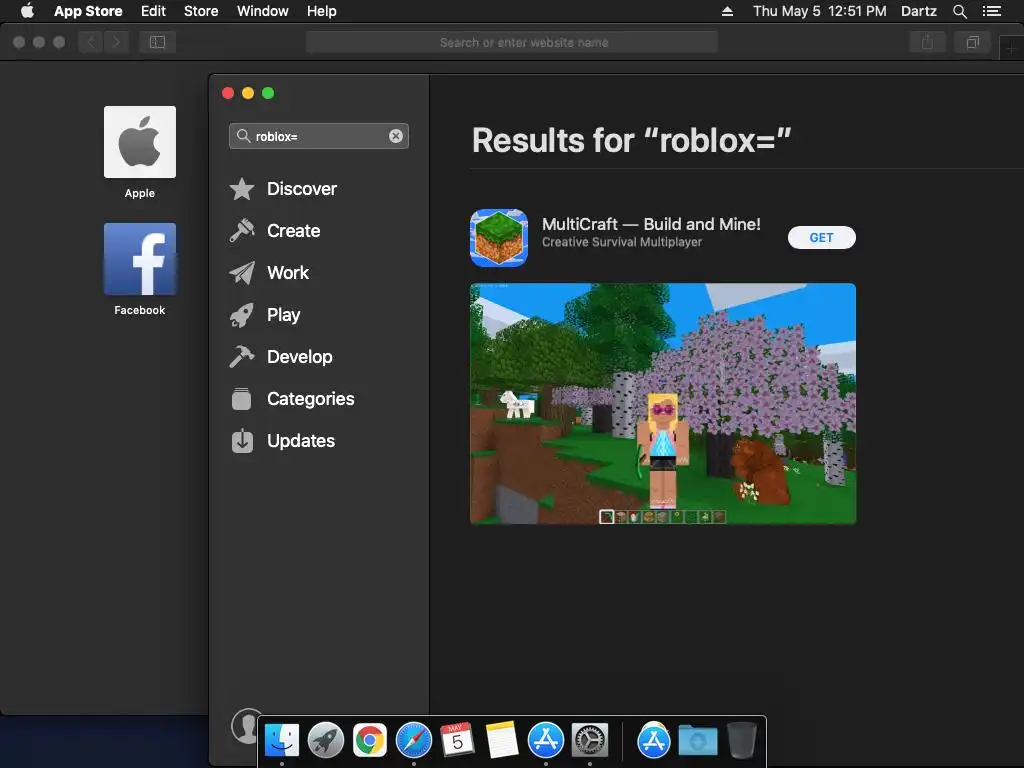The width and height of the screenshot is (1024, 768).
Task: Click the App Store search field
Action: (319, 136)
